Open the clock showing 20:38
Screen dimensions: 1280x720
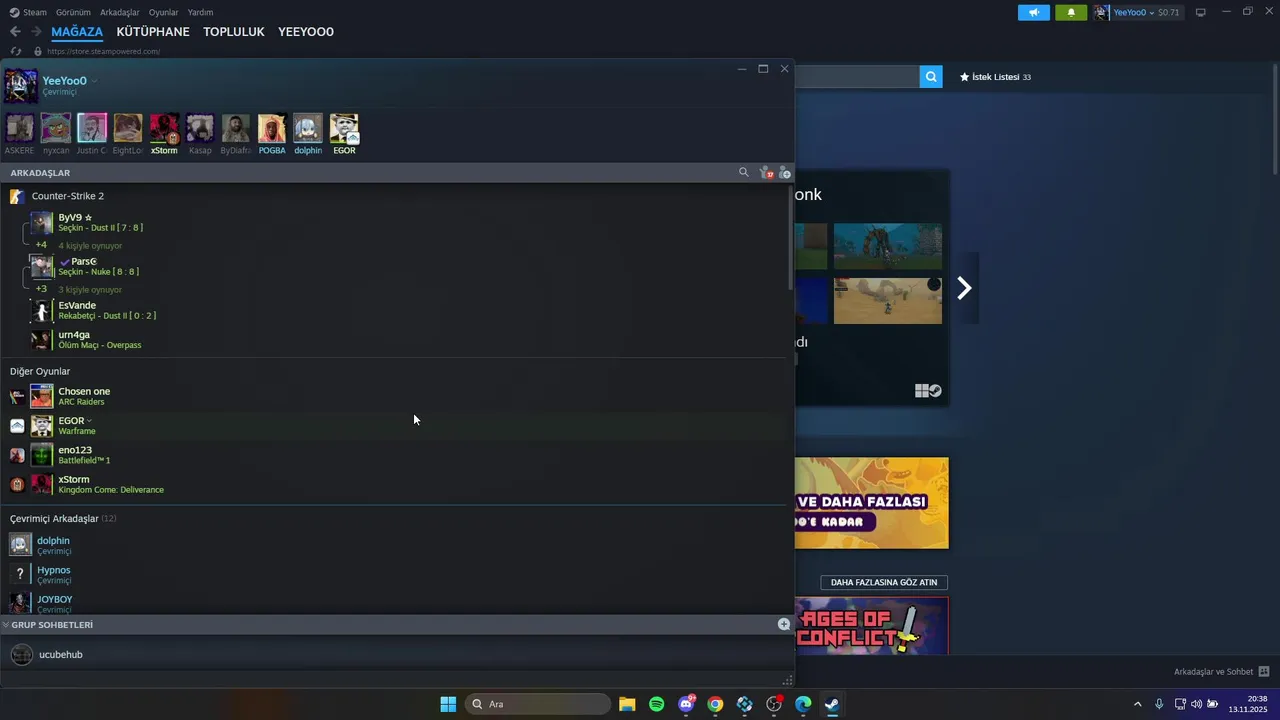[1248, 704]
